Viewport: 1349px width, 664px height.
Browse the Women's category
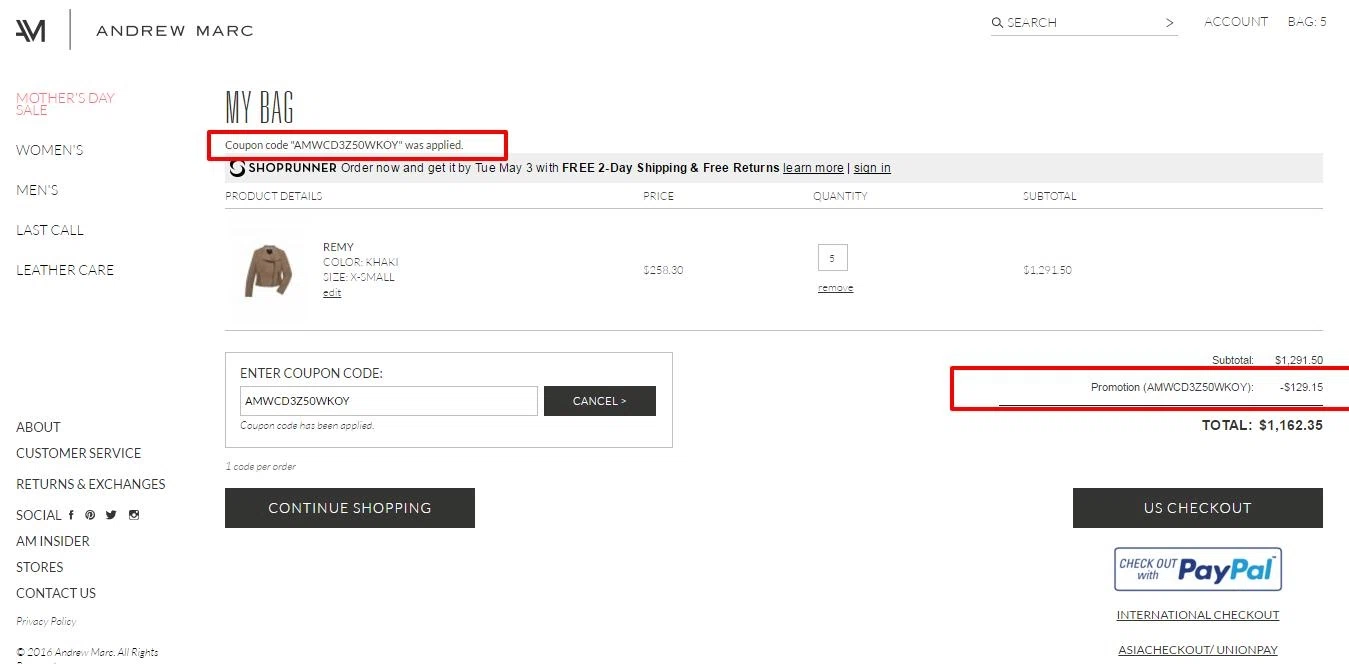coord(50,150)
